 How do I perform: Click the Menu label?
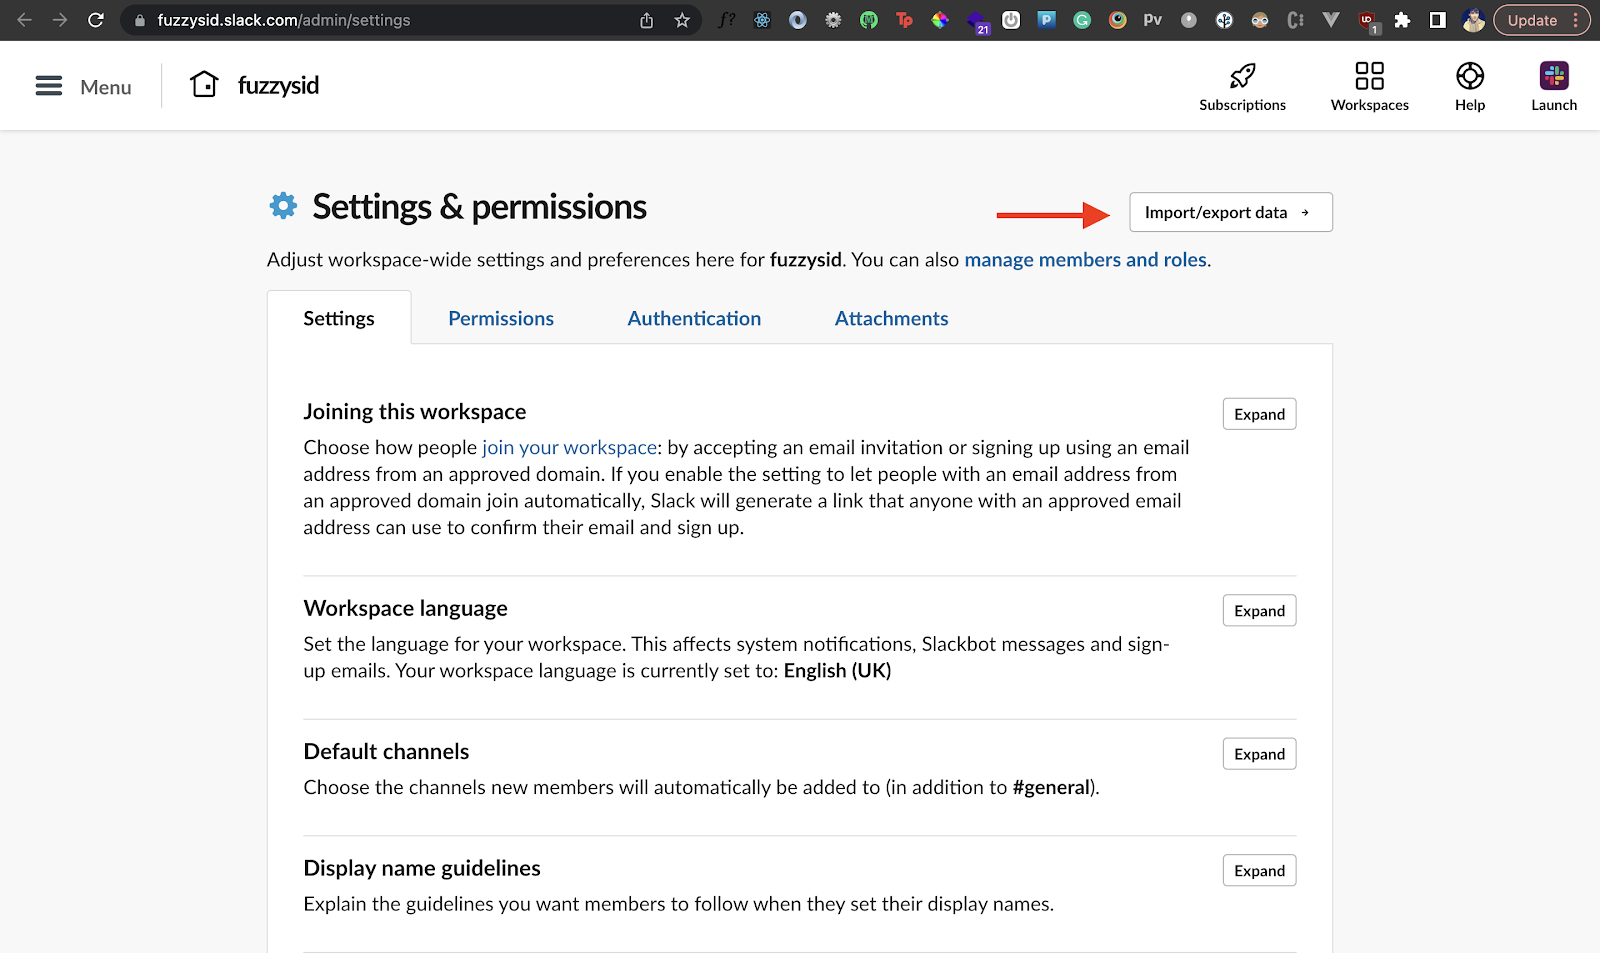106,87
